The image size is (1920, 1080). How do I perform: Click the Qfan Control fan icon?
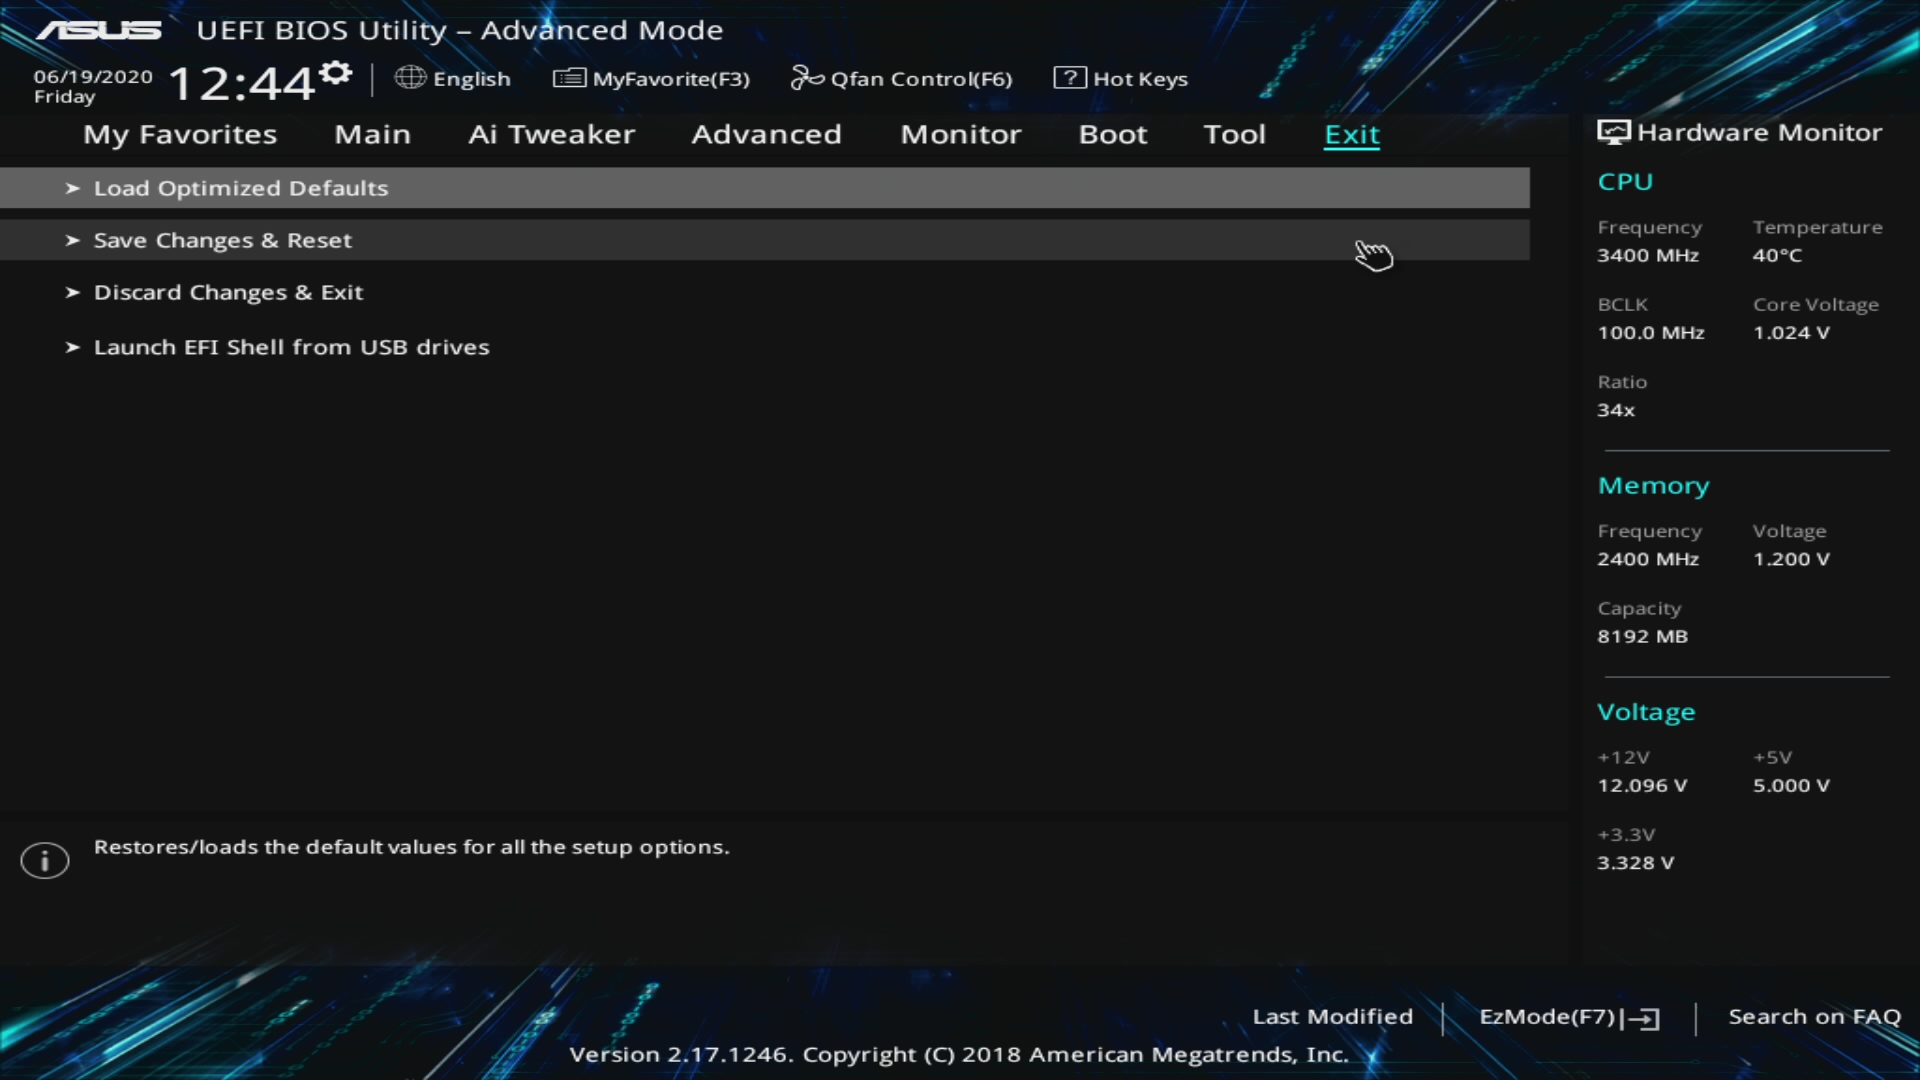pyautogui.click(x=807, y=77)
